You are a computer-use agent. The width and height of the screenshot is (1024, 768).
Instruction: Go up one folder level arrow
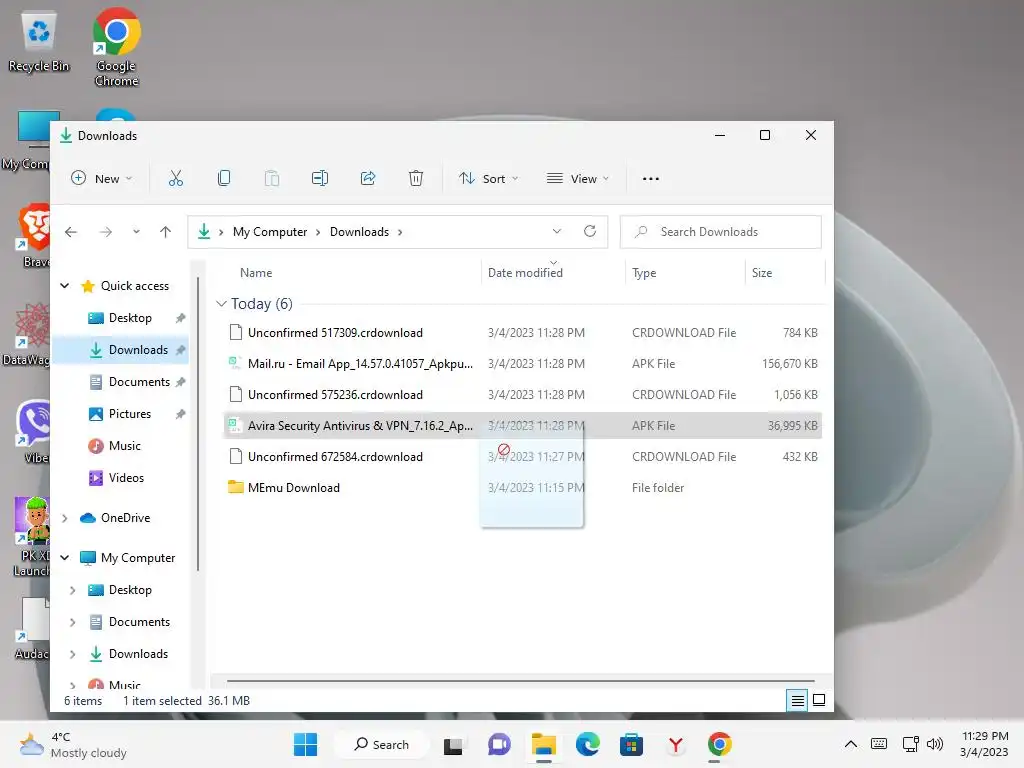(x=166, y=232)
